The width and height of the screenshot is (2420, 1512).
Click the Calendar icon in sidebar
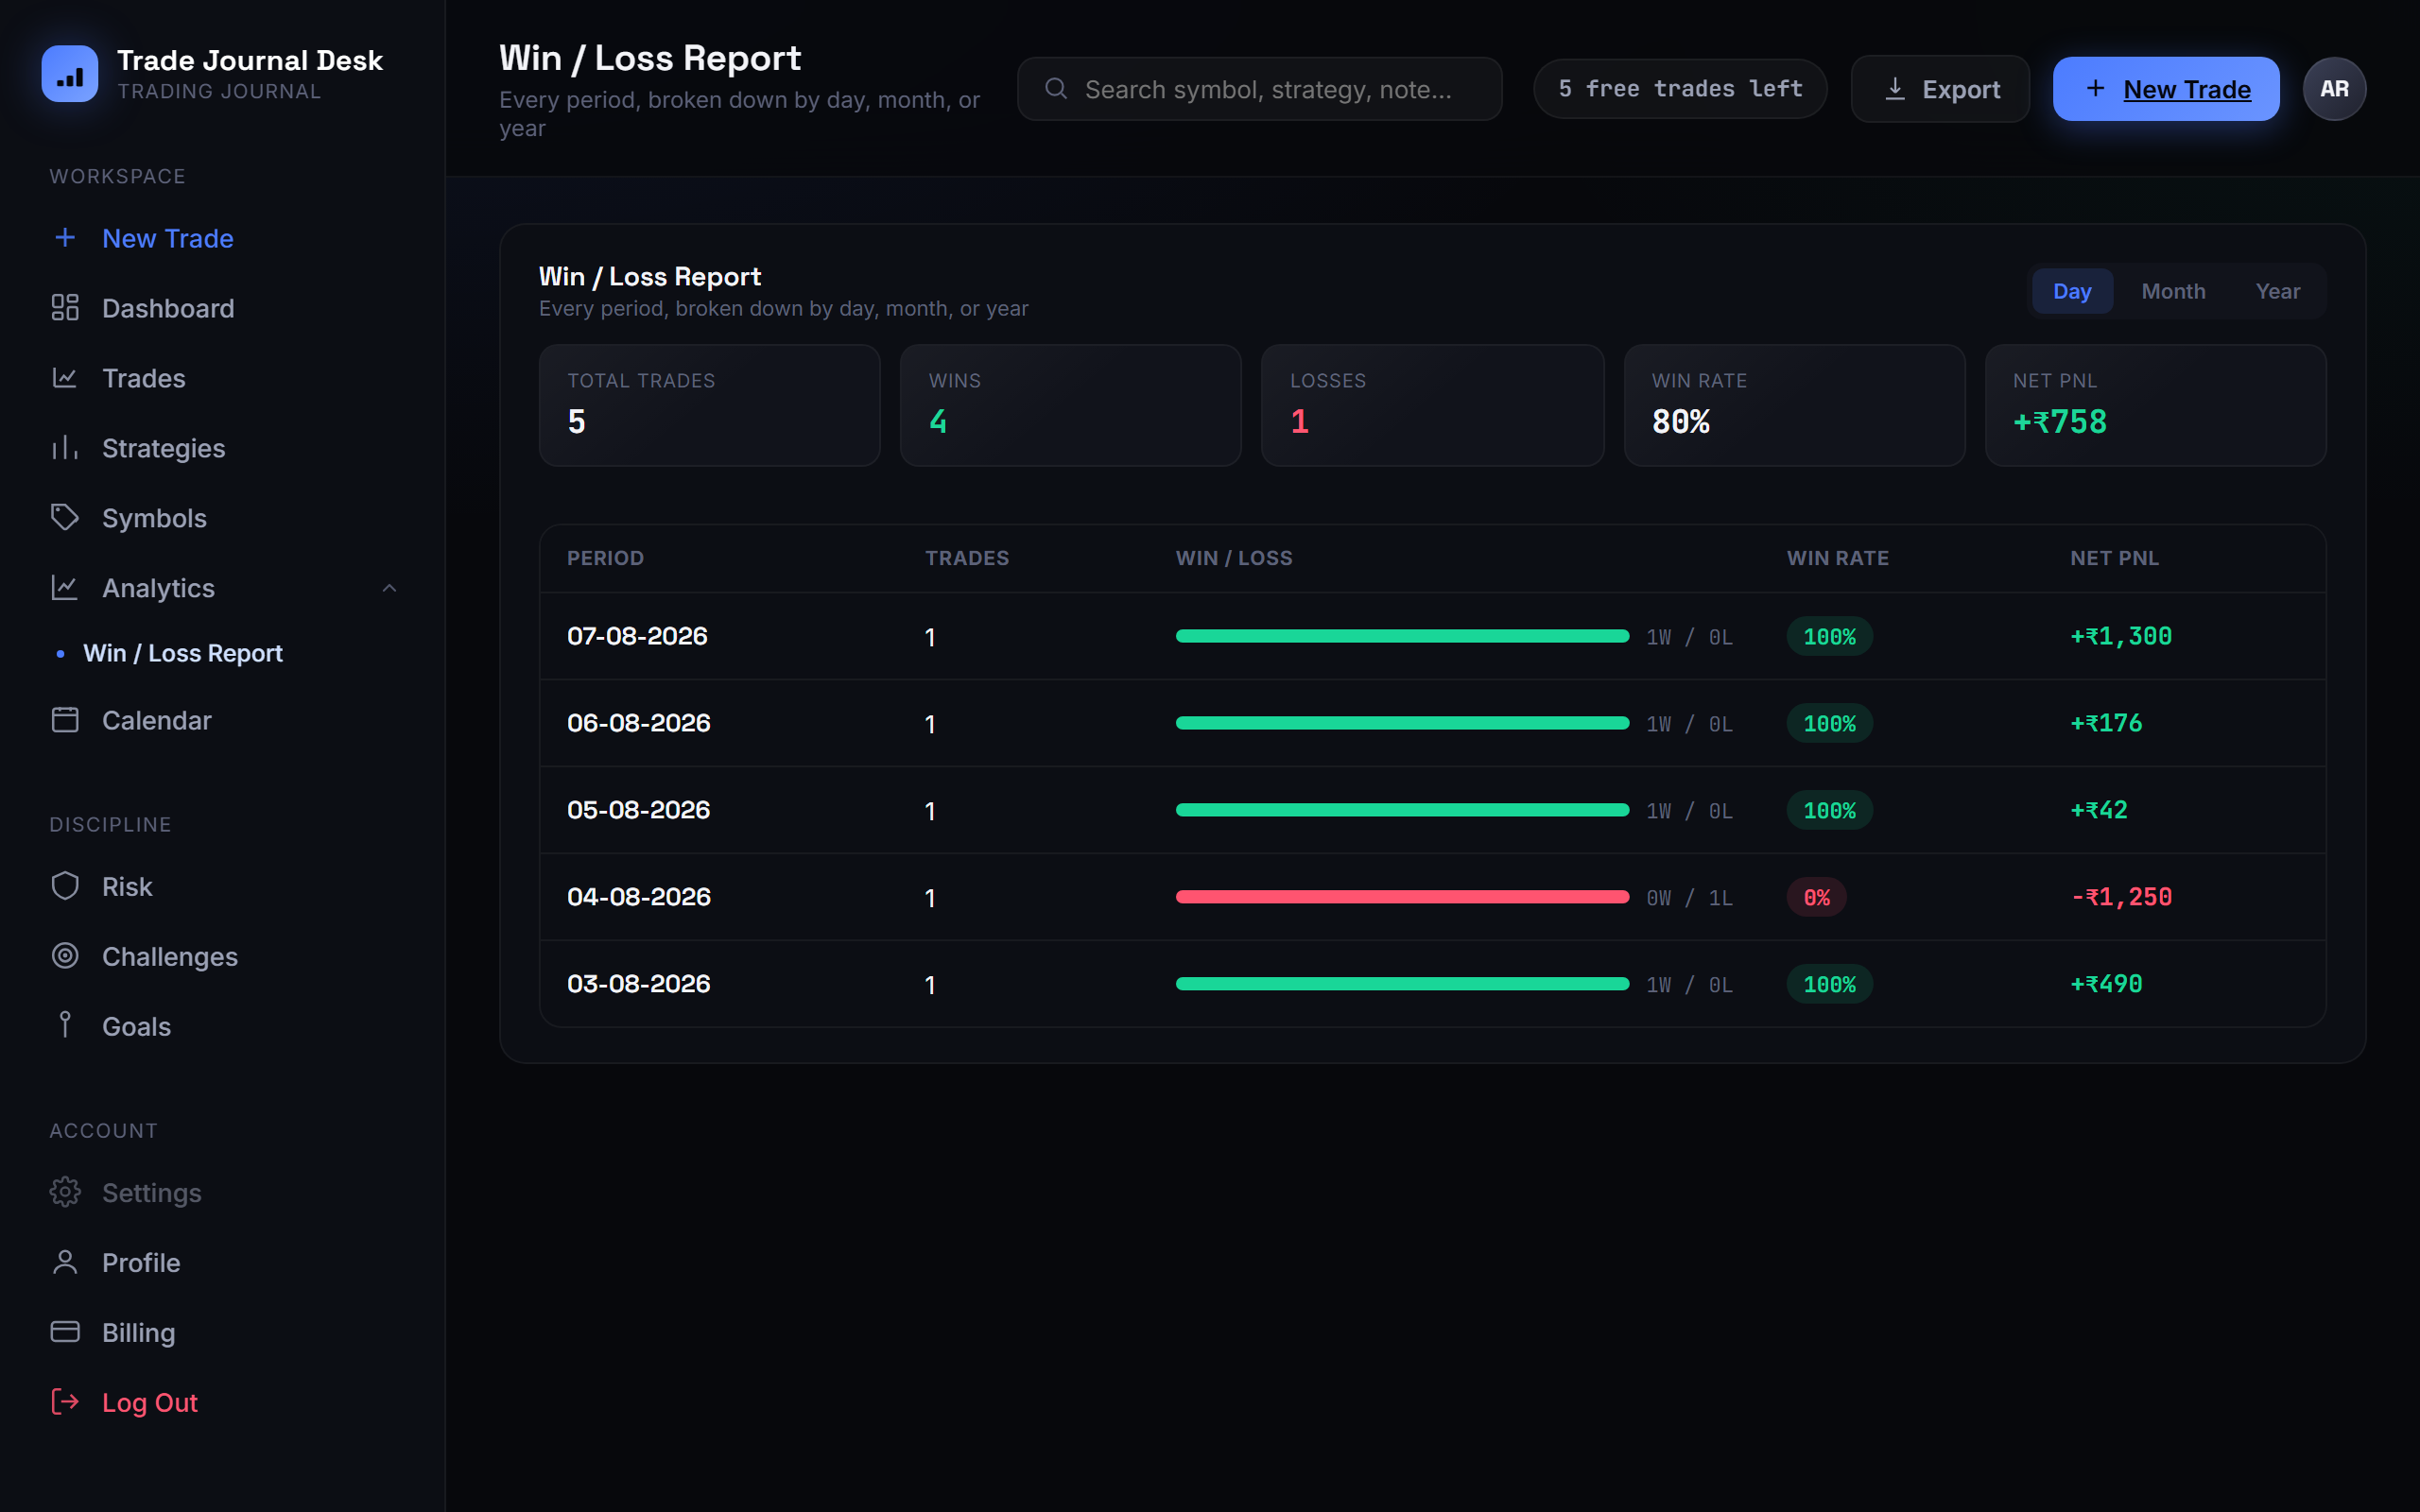pyautogui.click(x=65, y=720)
